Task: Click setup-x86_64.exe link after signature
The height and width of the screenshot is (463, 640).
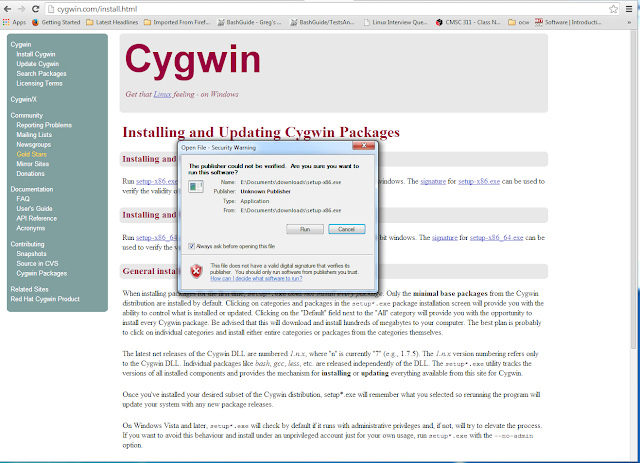Action: pos(496,238)
